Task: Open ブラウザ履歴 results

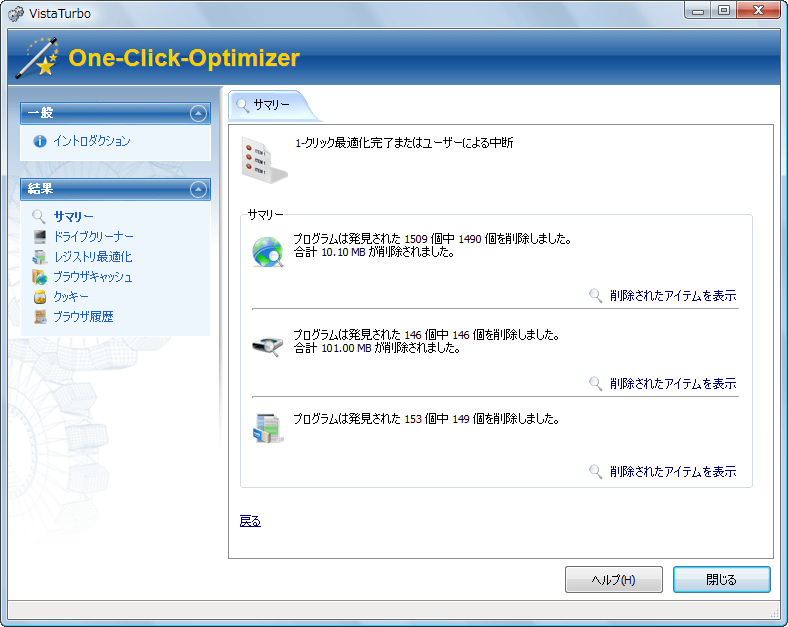Action: coord(83,317)
